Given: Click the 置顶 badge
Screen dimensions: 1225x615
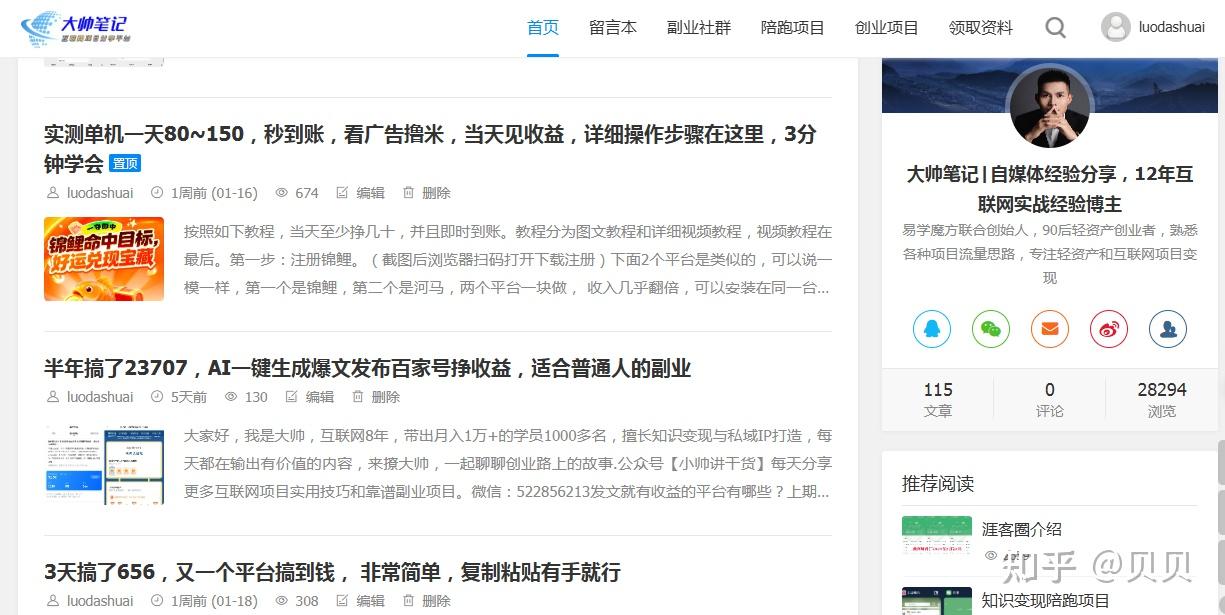Looking at the screenshot, I should 125,163.
